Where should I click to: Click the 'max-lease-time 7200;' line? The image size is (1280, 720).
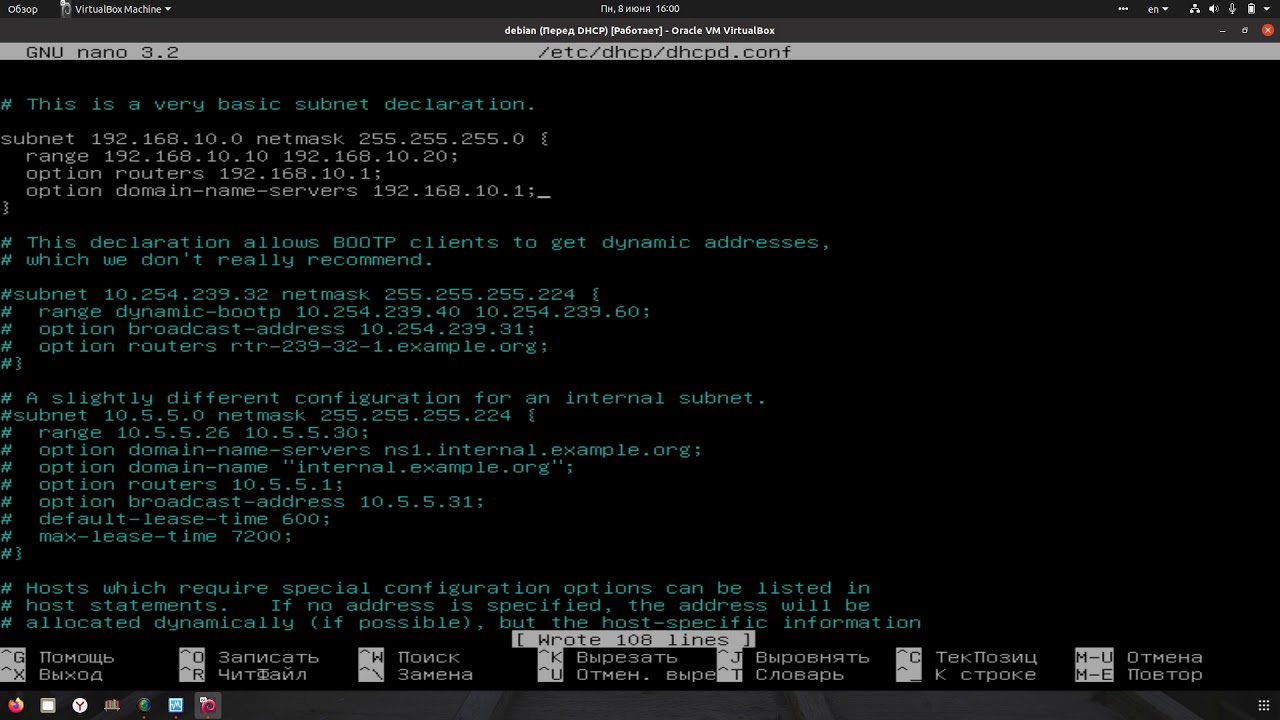click(x=147, y=537)
